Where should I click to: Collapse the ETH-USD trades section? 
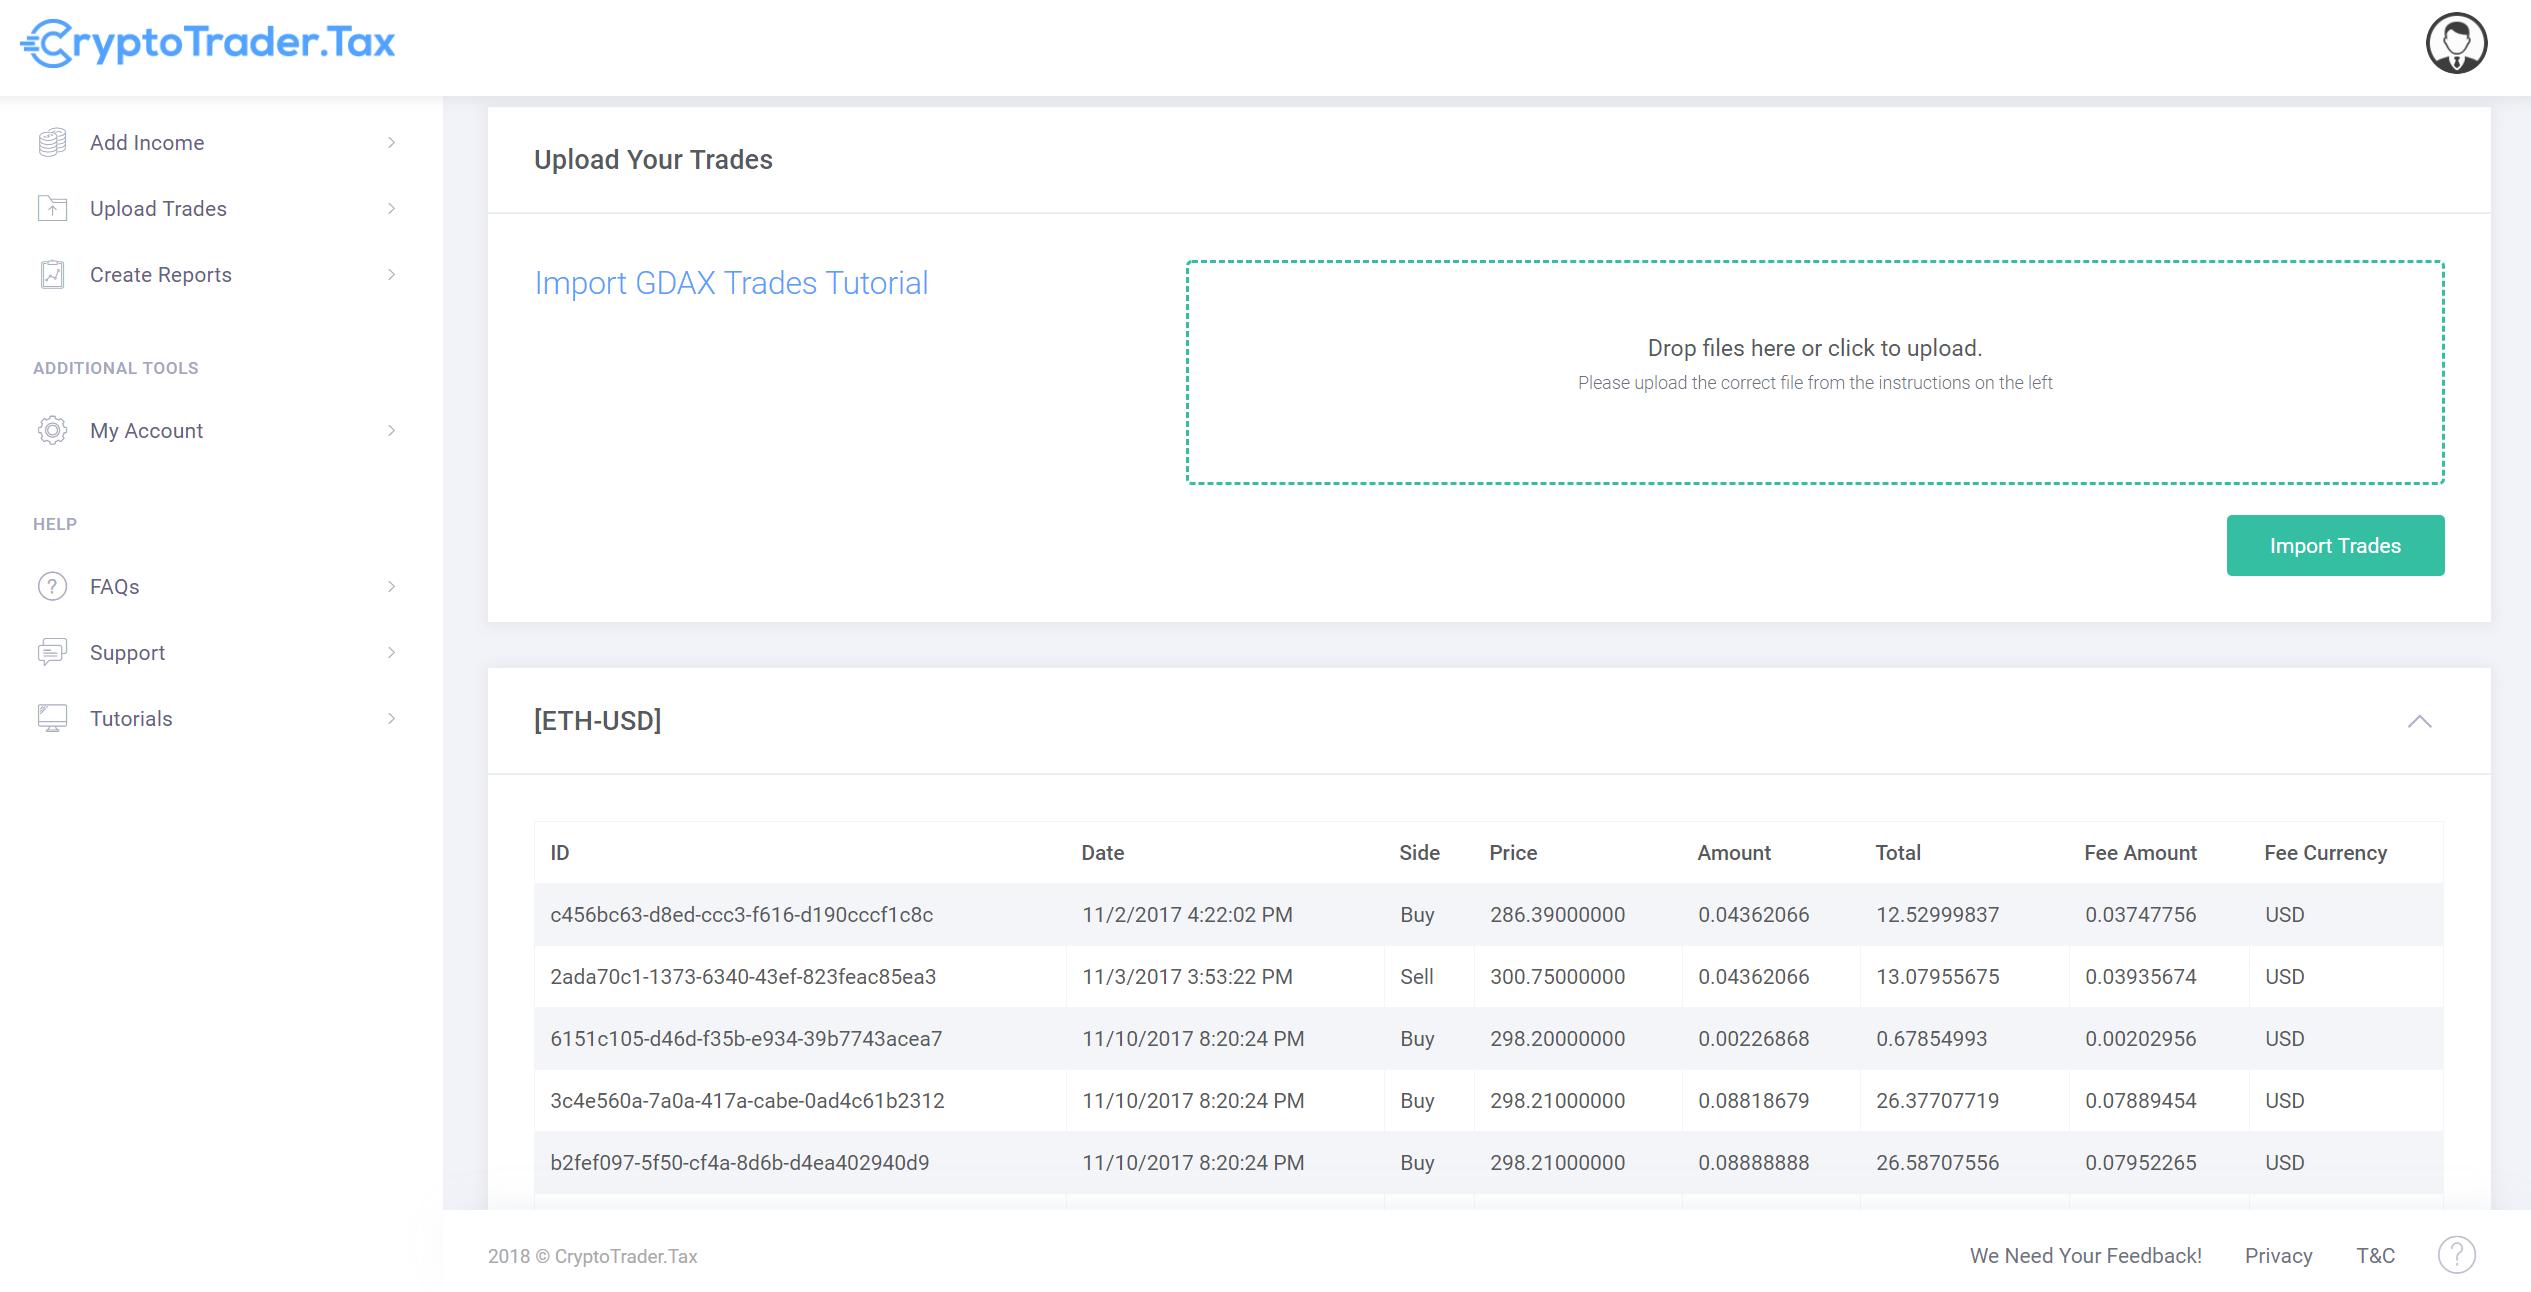[2419, 721]
